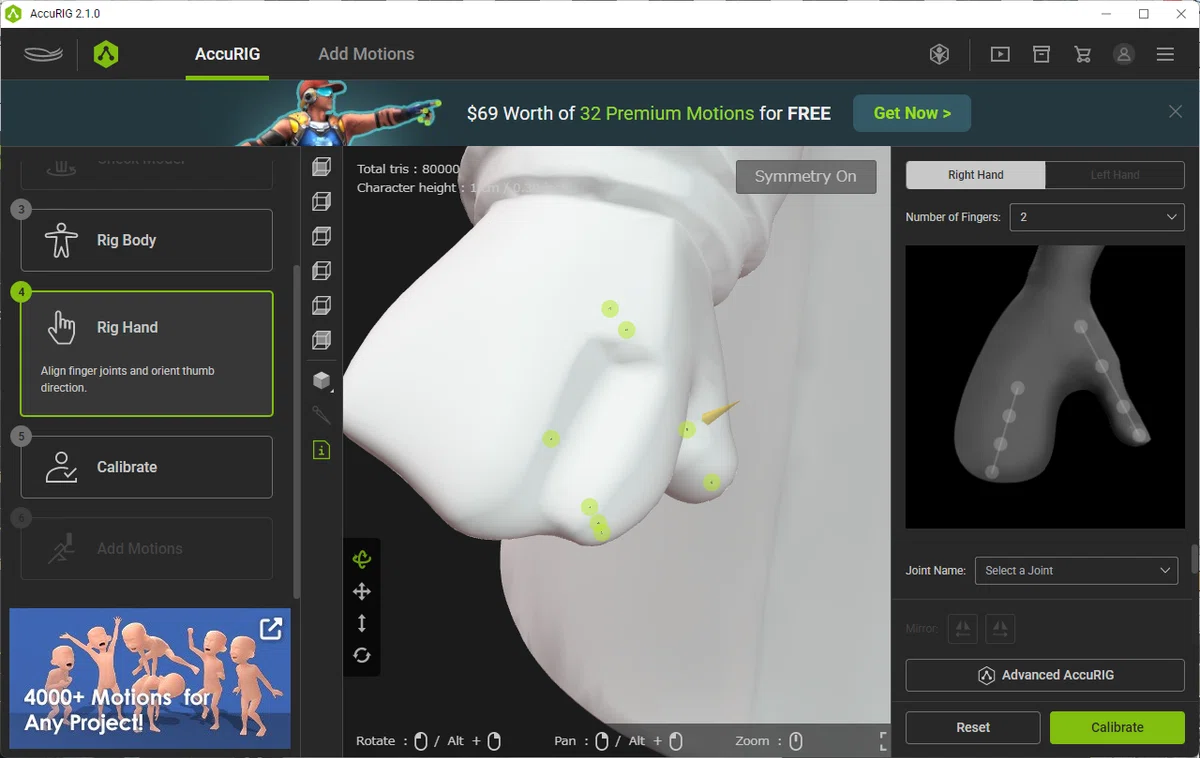This screenshot has width=1200, height=758.
Task: Click the hand pointer icon in Rig Hand
Action: tap(62, 327)
